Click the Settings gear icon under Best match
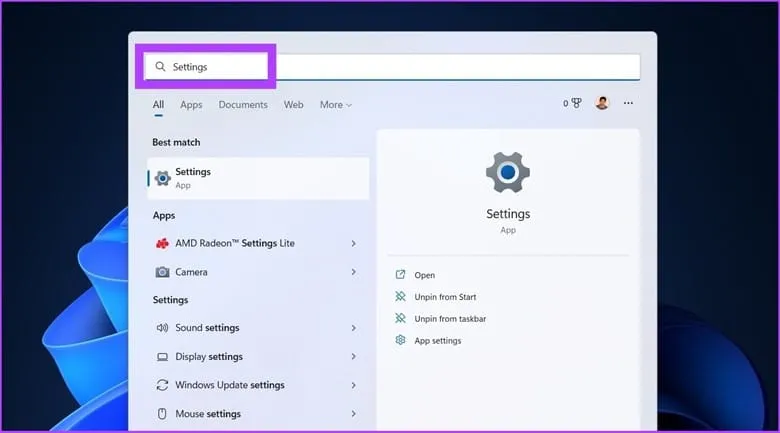This screenshot has height=433, width=780. [163, 178]
